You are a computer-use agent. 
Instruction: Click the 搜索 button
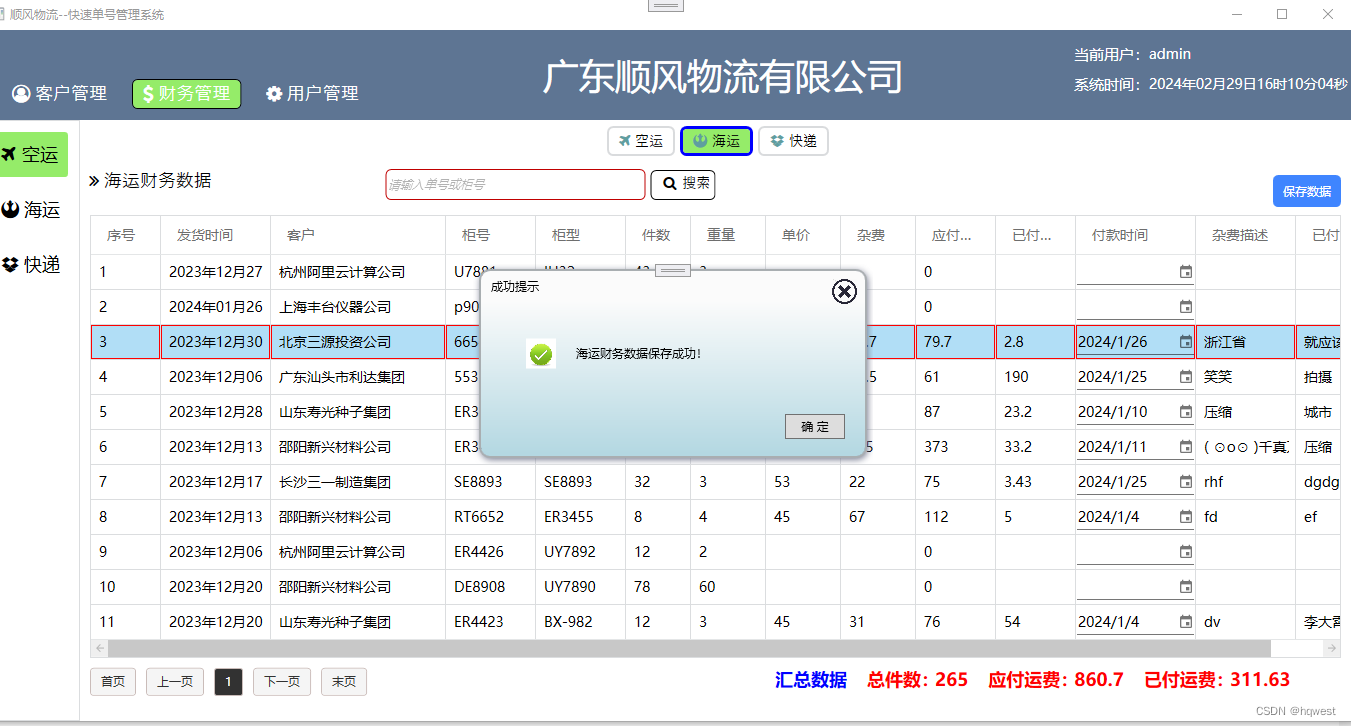(683, 185)
